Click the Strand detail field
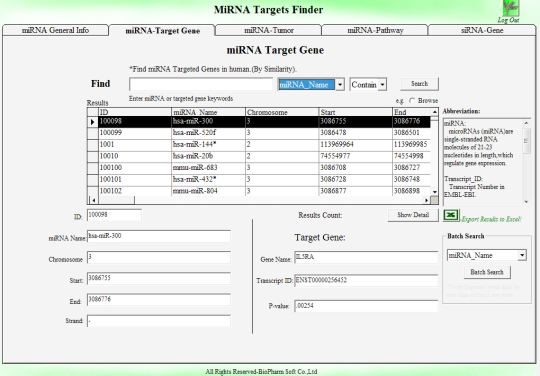 pyautogui.click(x=159, y=321)
